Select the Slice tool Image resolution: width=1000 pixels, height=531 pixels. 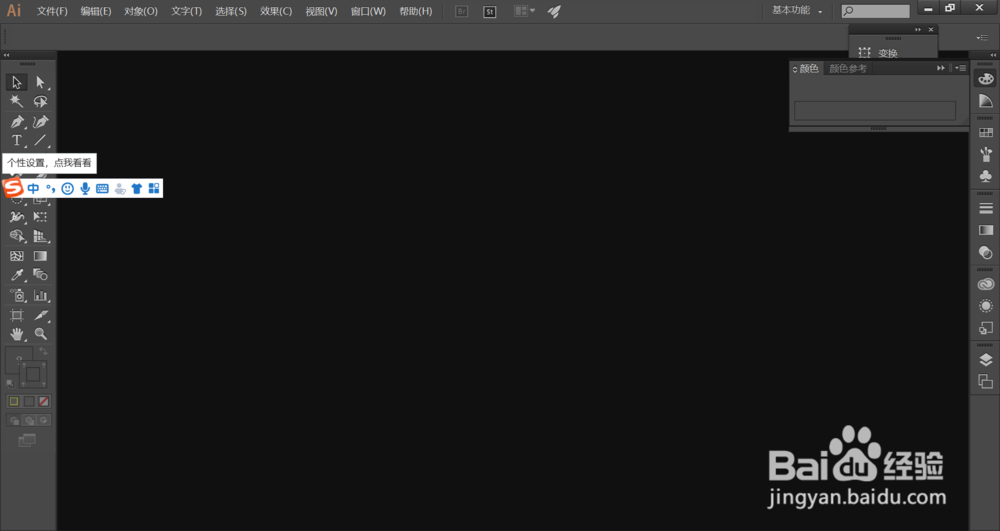pyautogui.click(x=41, y=315)
